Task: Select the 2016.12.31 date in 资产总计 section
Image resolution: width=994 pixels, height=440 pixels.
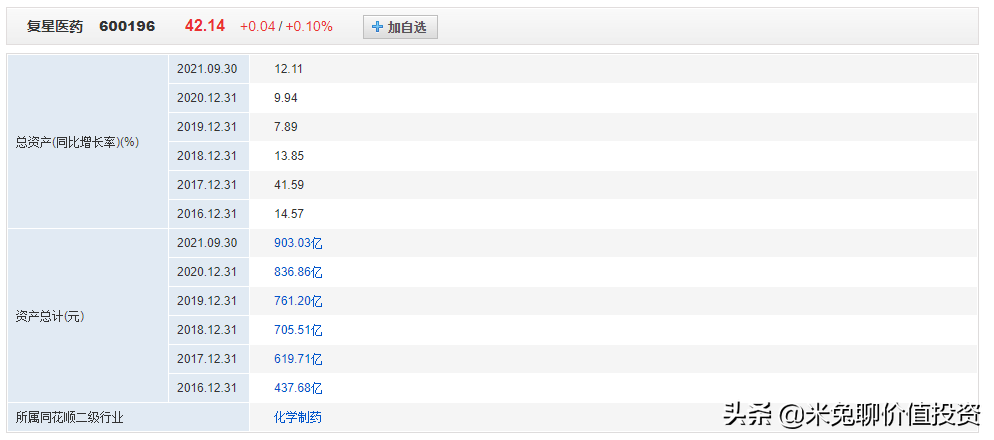Action: point(207,388)
